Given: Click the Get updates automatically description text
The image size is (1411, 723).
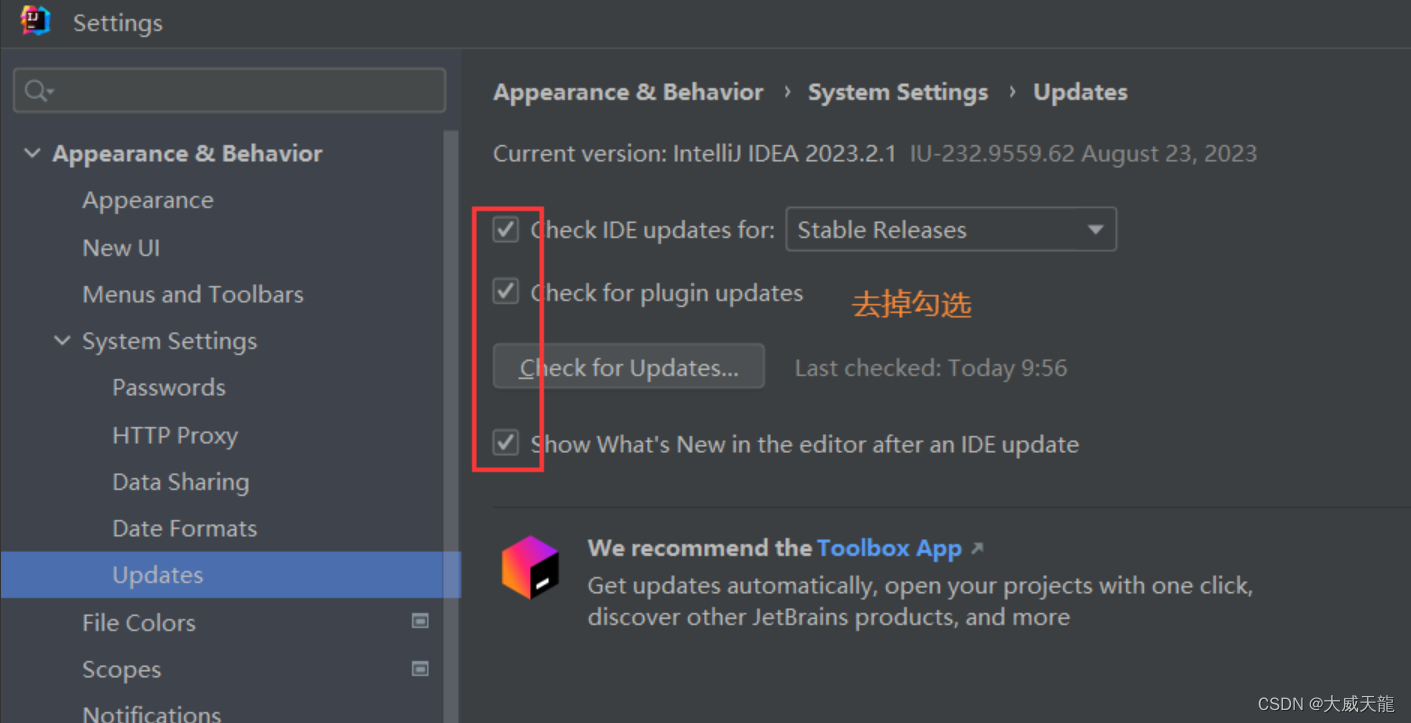Looking at the screenshot, I should pyautogui.click(x=920, y=601).
